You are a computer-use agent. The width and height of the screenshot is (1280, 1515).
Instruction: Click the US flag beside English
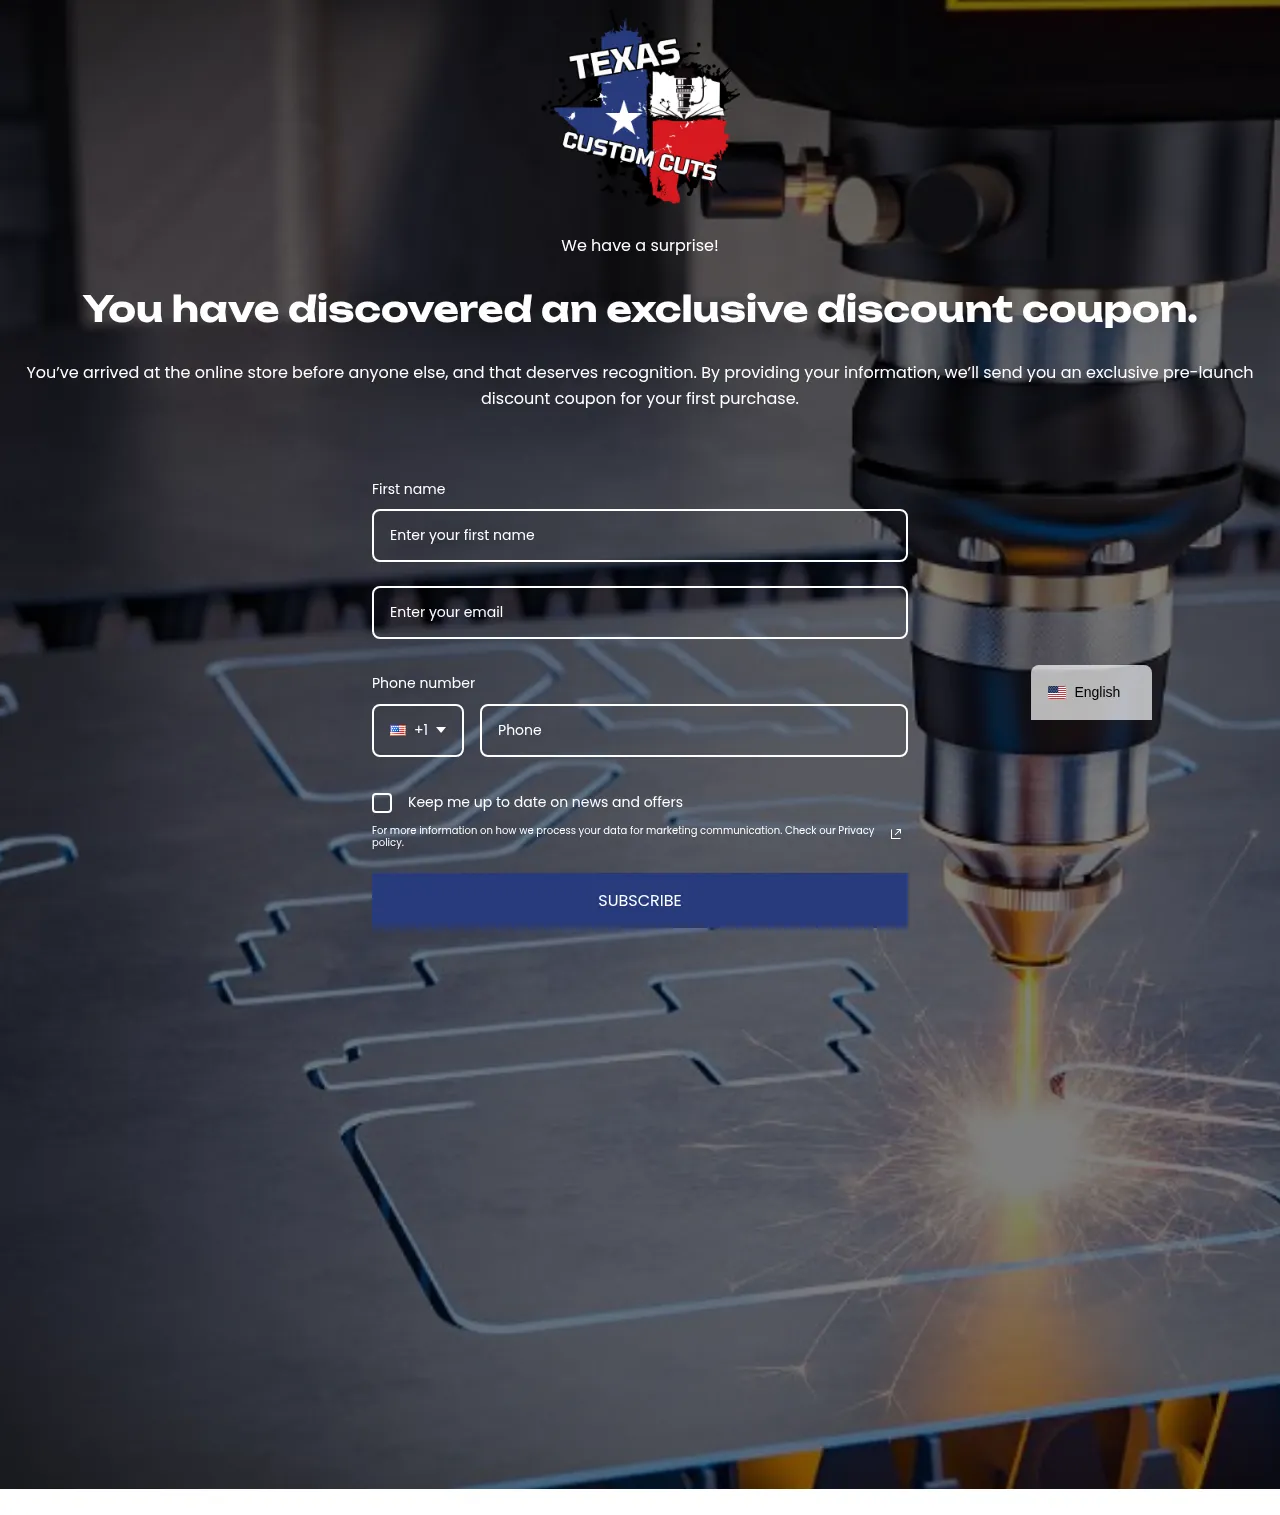1056,692
